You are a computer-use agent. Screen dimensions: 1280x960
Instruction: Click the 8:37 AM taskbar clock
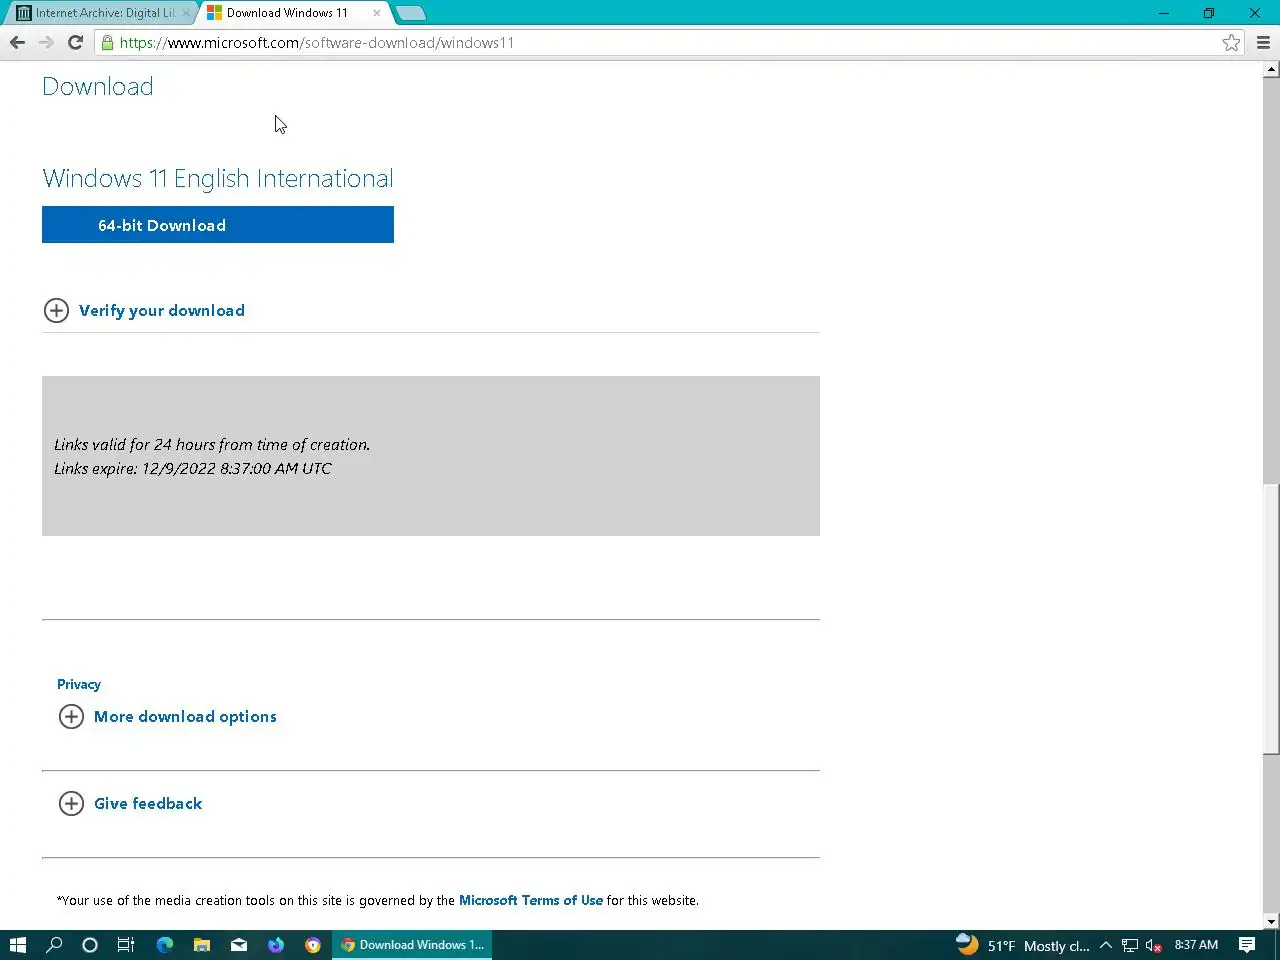click(1196, 945)
